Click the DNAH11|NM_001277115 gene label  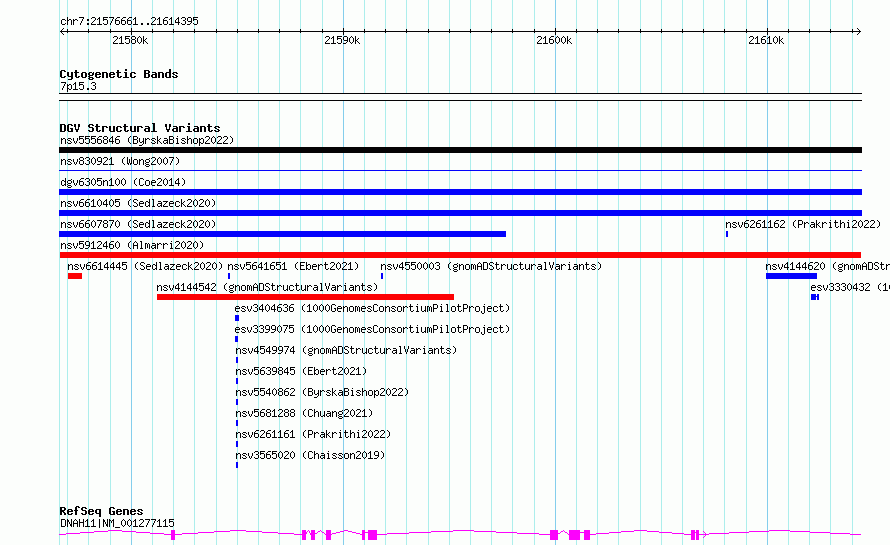tap(117, 523)
